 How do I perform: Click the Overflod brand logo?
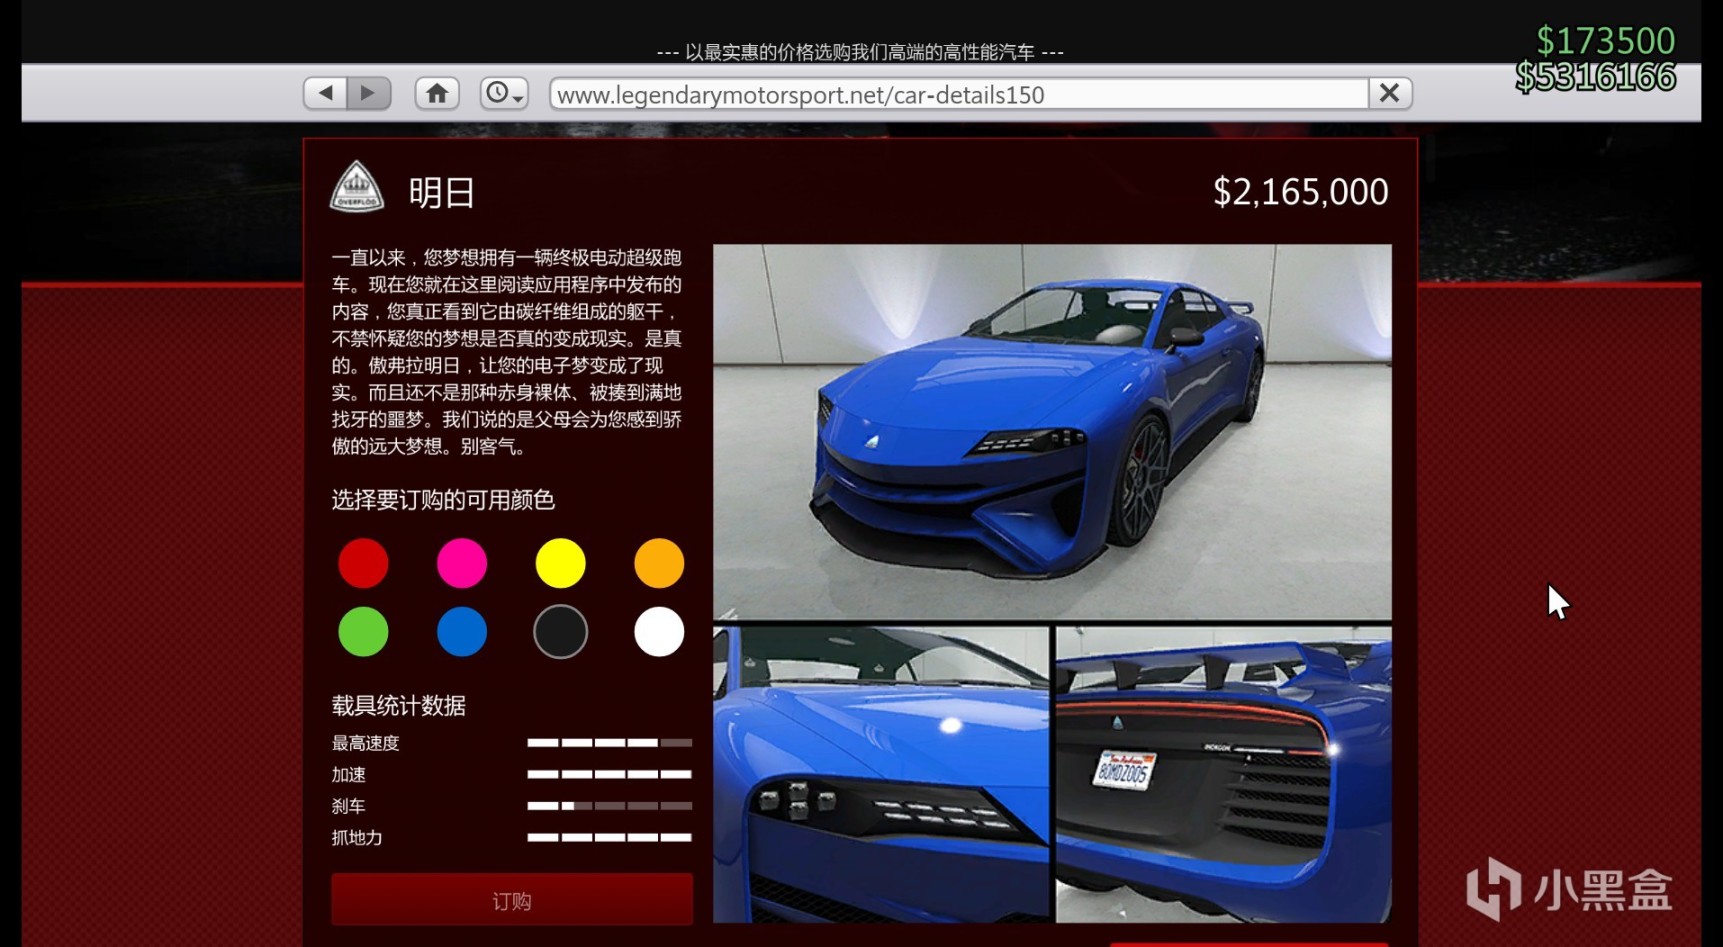(x=357, y=188)
